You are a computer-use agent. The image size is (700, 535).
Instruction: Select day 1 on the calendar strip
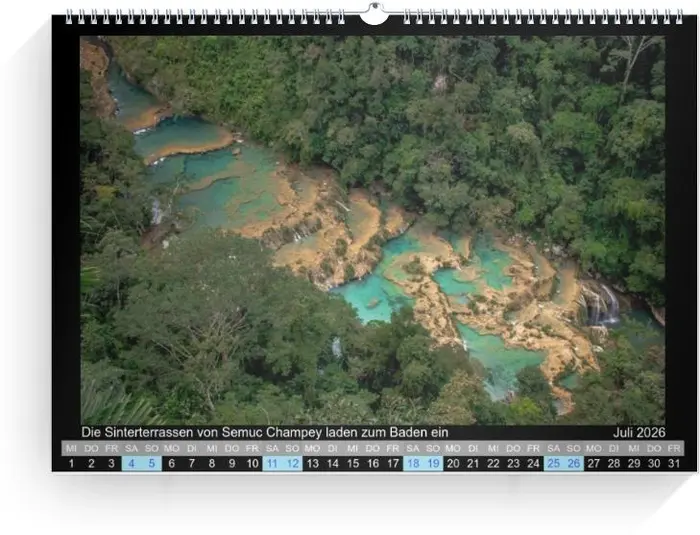pyautogui.click(x=71, y=463)
